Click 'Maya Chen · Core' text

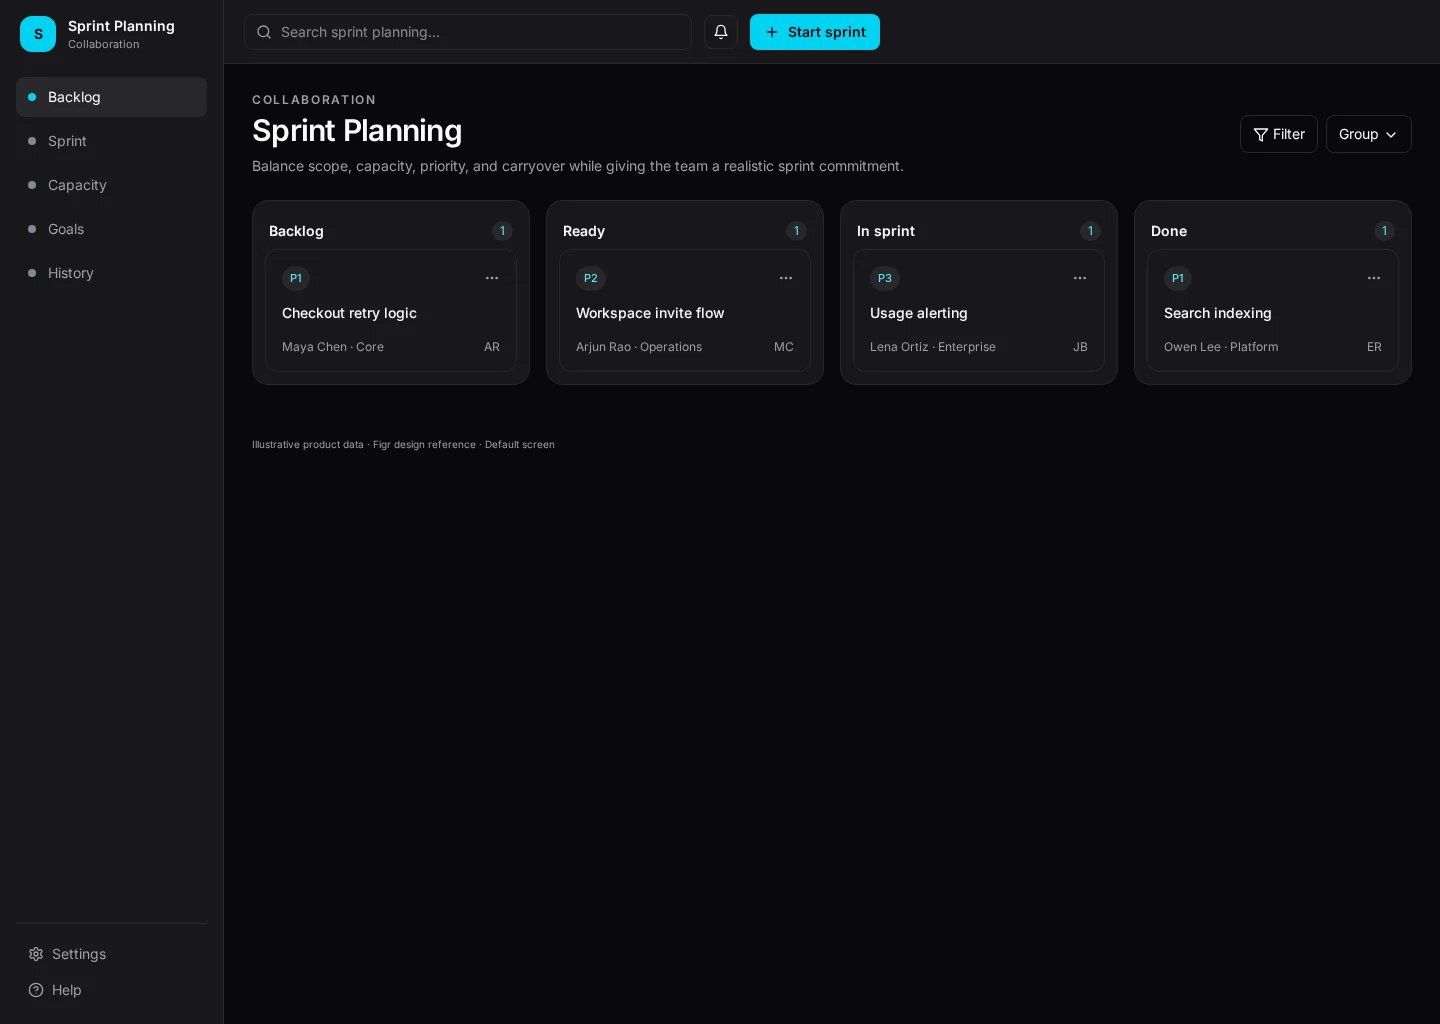tap(333, 347)
